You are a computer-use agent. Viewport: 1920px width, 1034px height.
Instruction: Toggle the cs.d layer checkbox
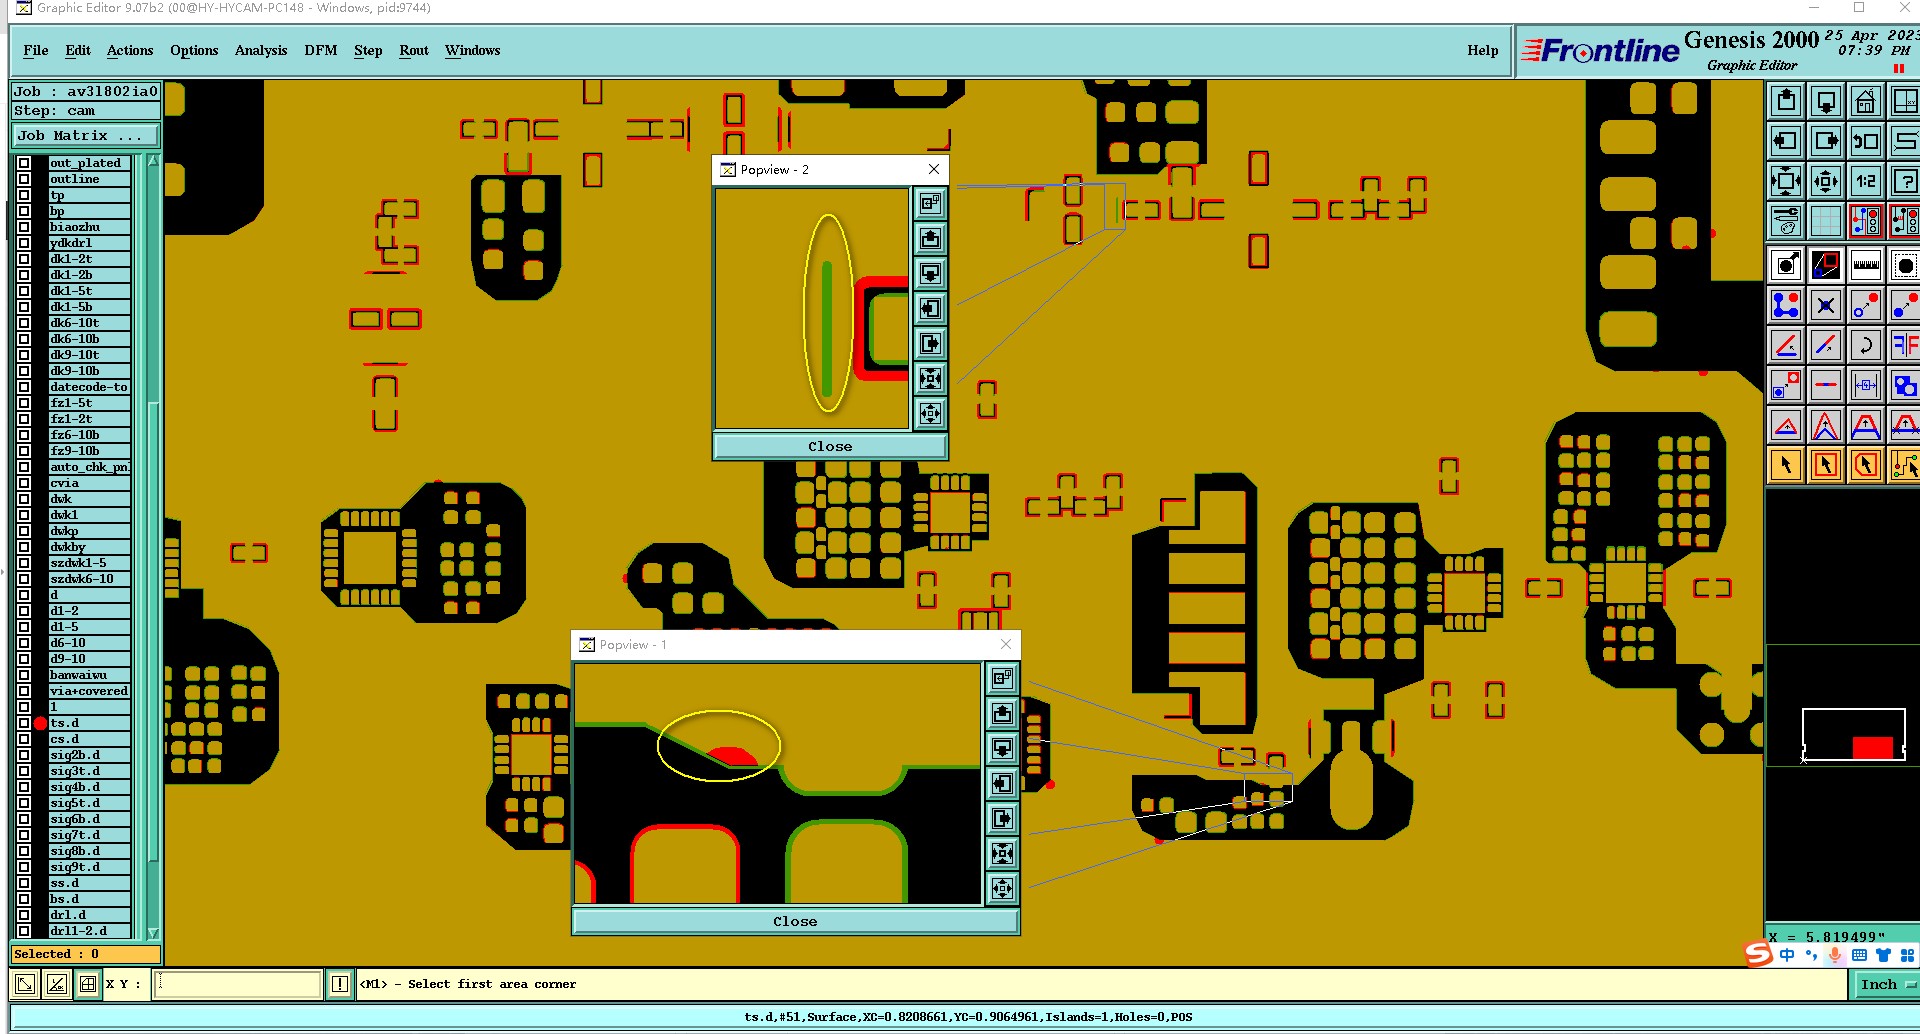click(x=24, y=739)
